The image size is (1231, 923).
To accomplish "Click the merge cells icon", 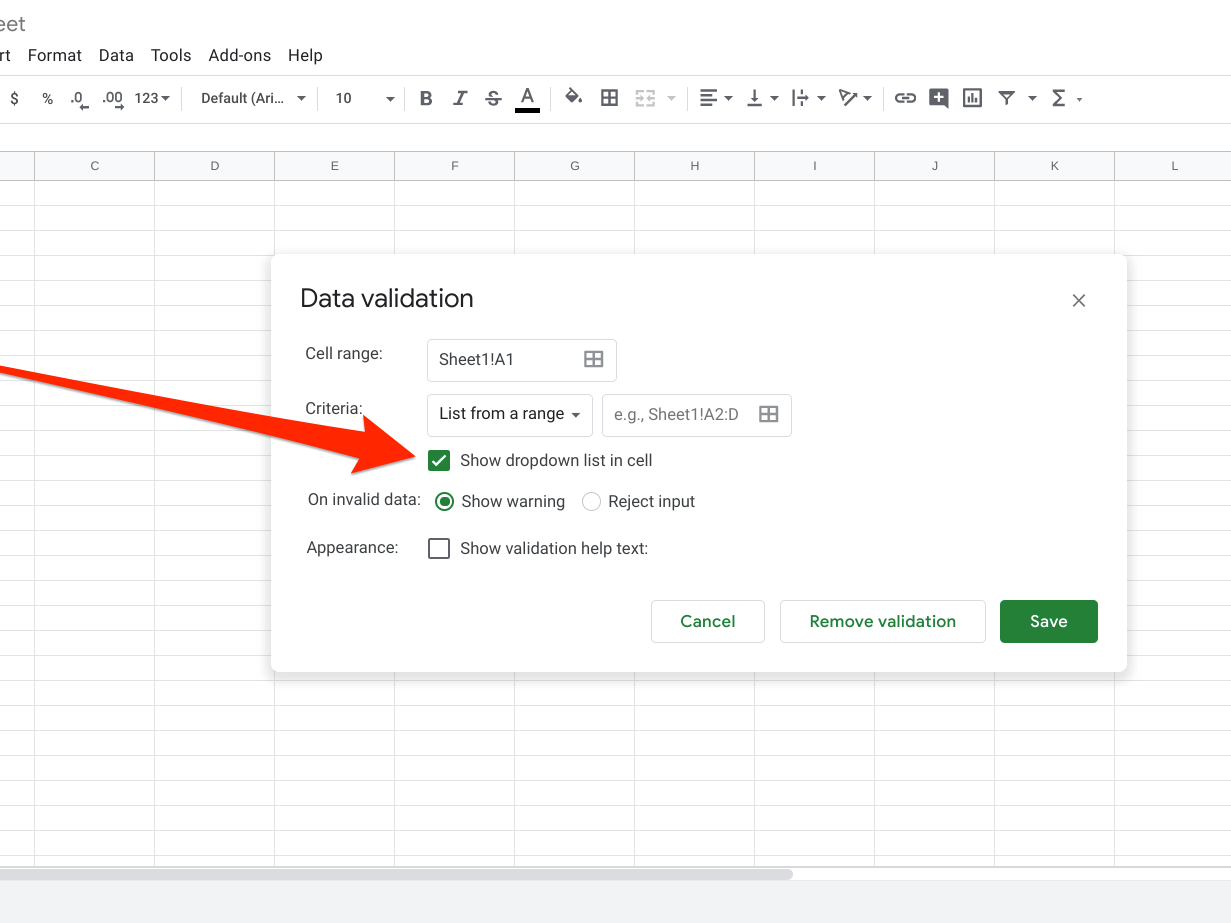I will coord(645,98).
